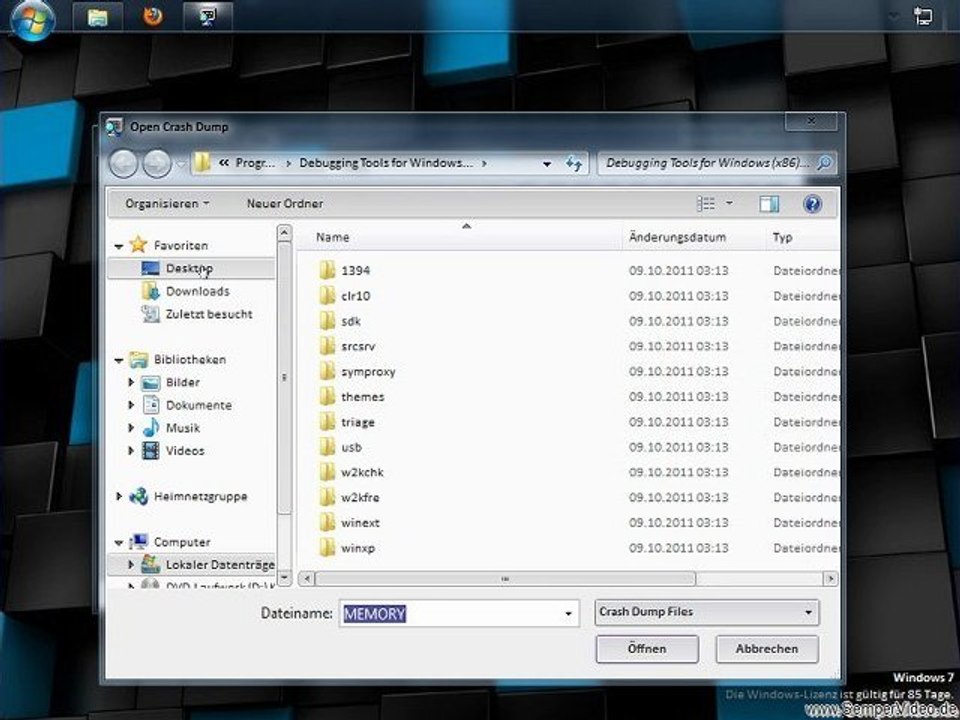The width and height of the screenshot is (960, 720).
Task: Collapse the Bibliotheken group
Action: point(119,361)
